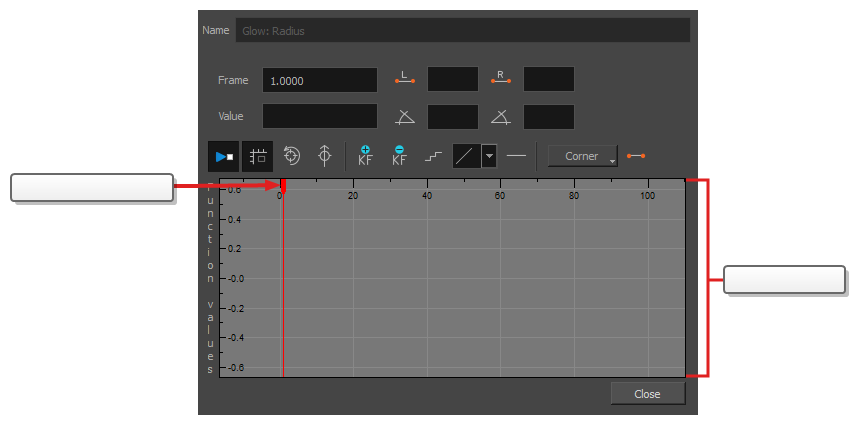Viewport: 861px width, 425px height.
Task: Click the Frame input field
Action: click(320, 81)
